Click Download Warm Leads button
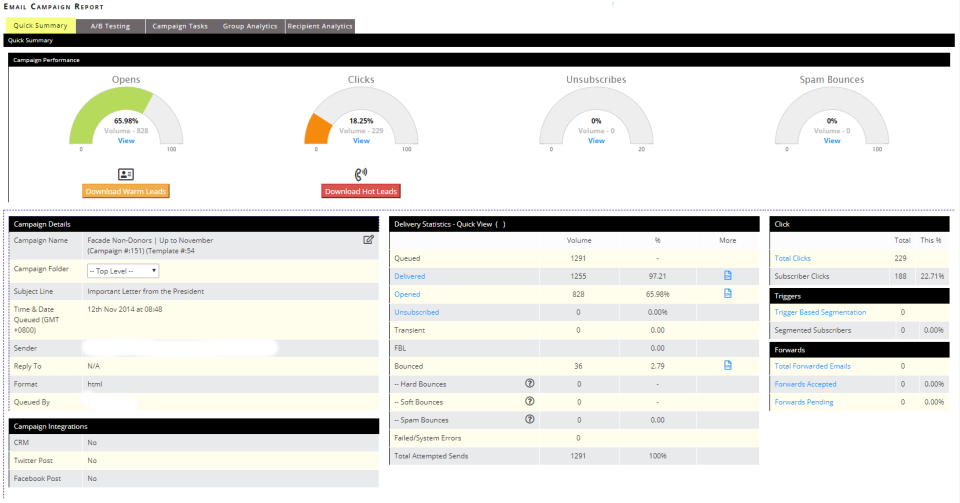 [x=126, y=192]
